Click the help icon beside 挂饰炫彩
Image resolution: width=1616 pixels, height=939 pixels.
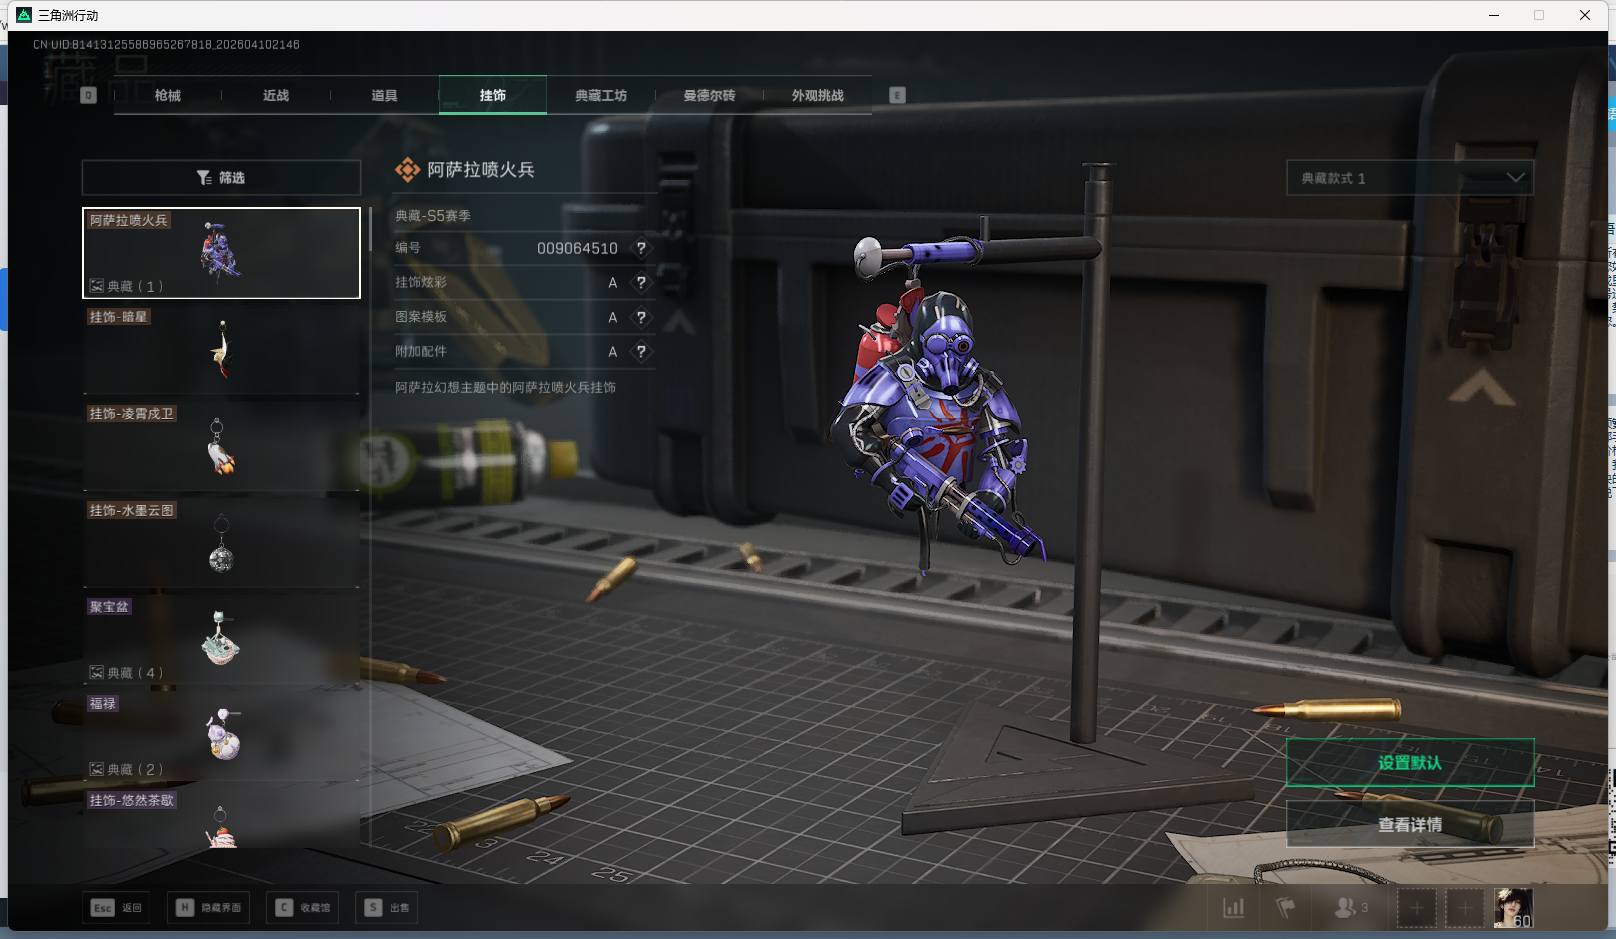(641, 283)
